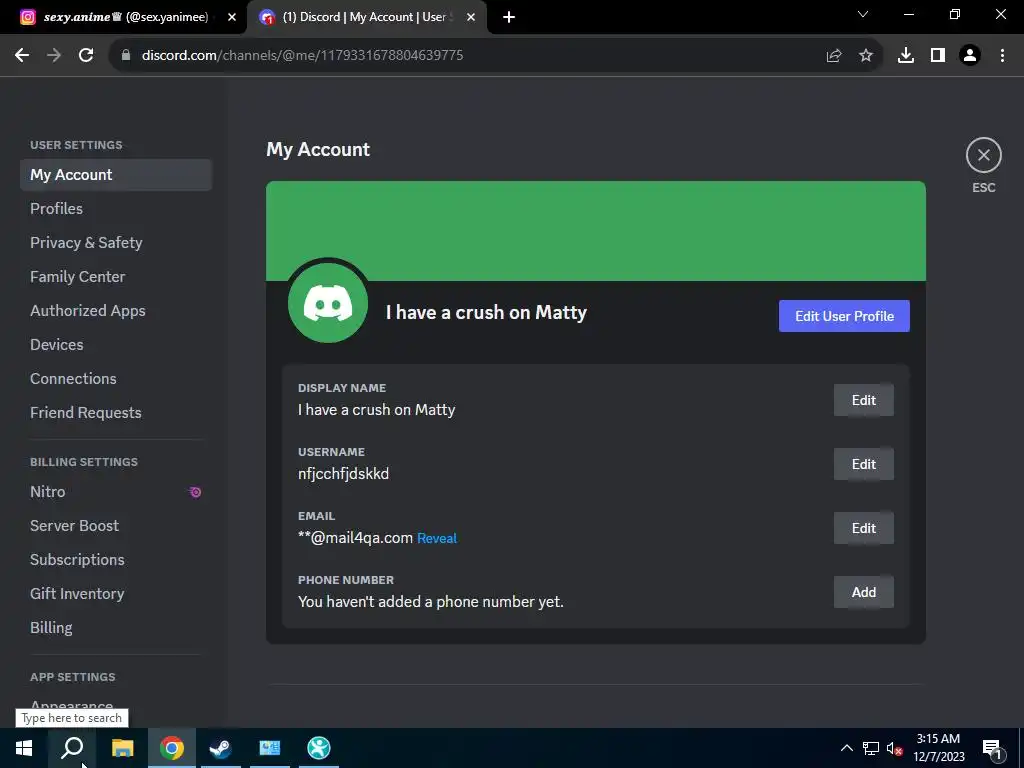The height and width of the screenshot is (768, 1024).
Task: Go back using browser back arrow
Action: (x=22, y=56)
